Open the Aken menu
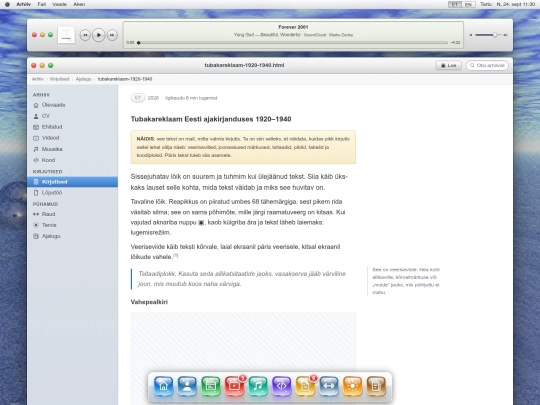 79,4
